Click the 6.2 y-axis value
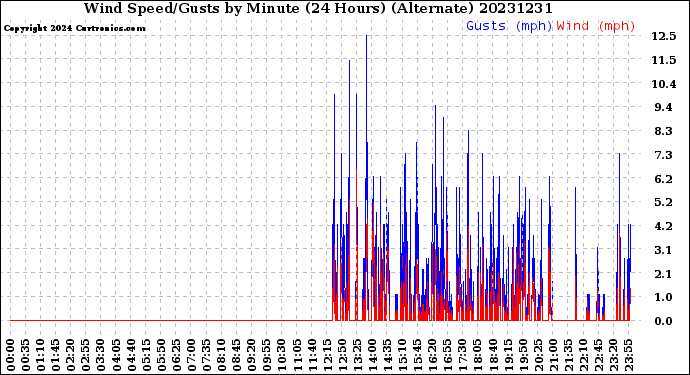Screen dimensions: 690x375 (664, 179)
